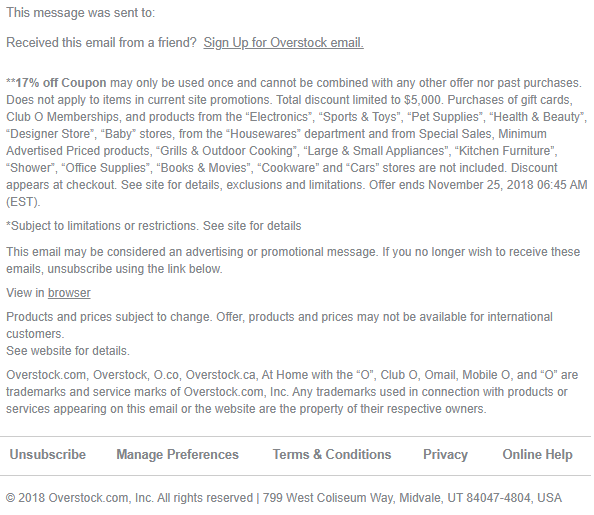Click Unsubscribe in the footer
The image size is (594, 515).
tap(48, 454)
